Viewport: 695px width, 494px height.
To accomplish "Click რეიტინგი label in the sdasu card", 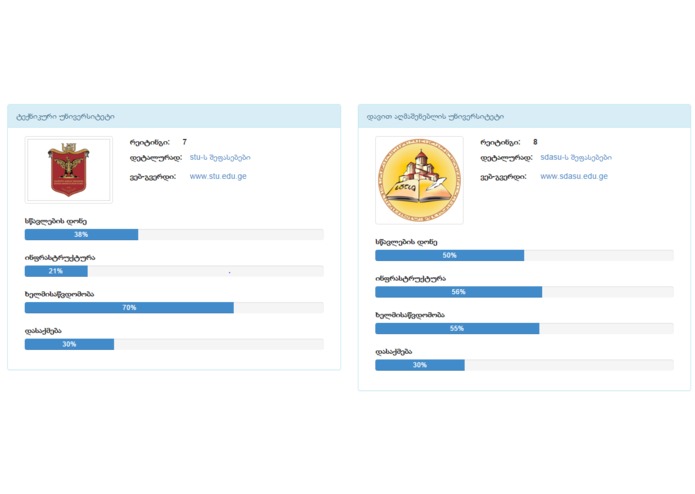I will [x=500, y=142].
